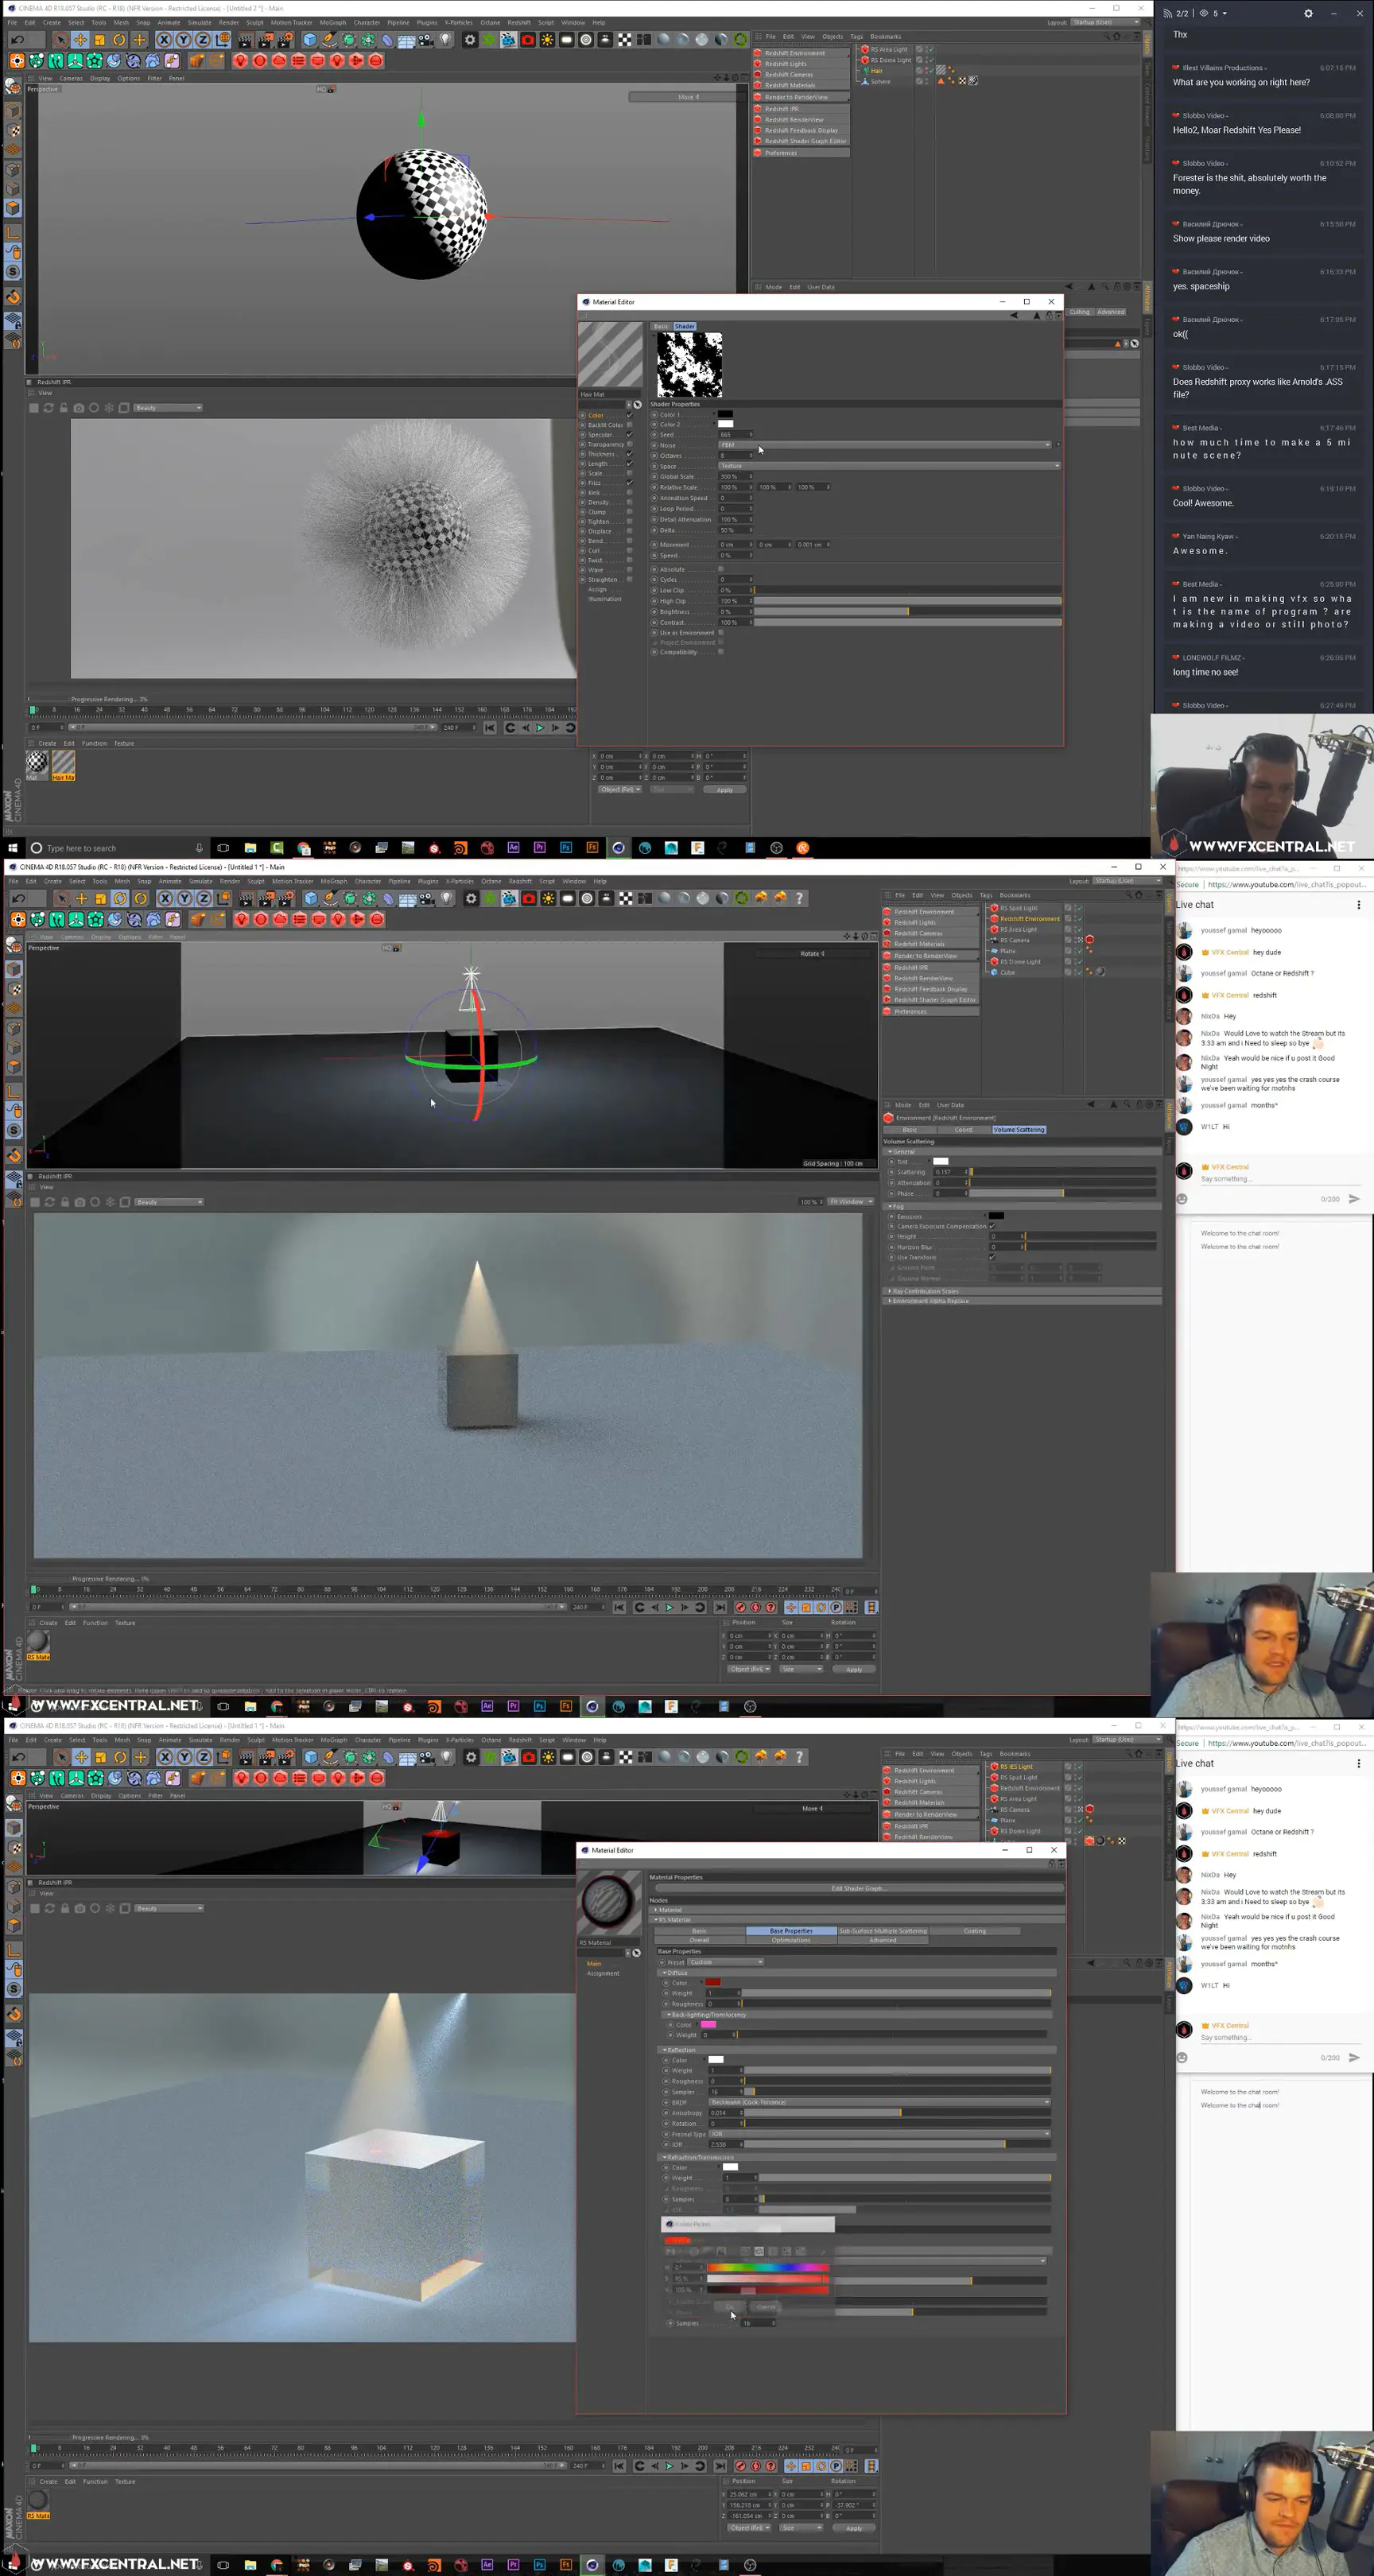Screen dimensions: 1374x2576
Task: Open the Windows Start menu beside the search box
Action: (x=13, y=848)
